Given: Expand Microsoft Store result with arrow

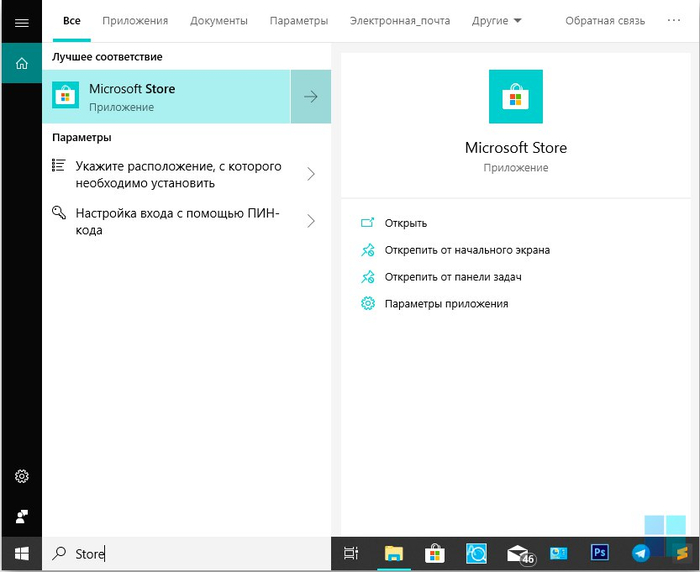Looking at the screenshot, I should pos(311,97).
